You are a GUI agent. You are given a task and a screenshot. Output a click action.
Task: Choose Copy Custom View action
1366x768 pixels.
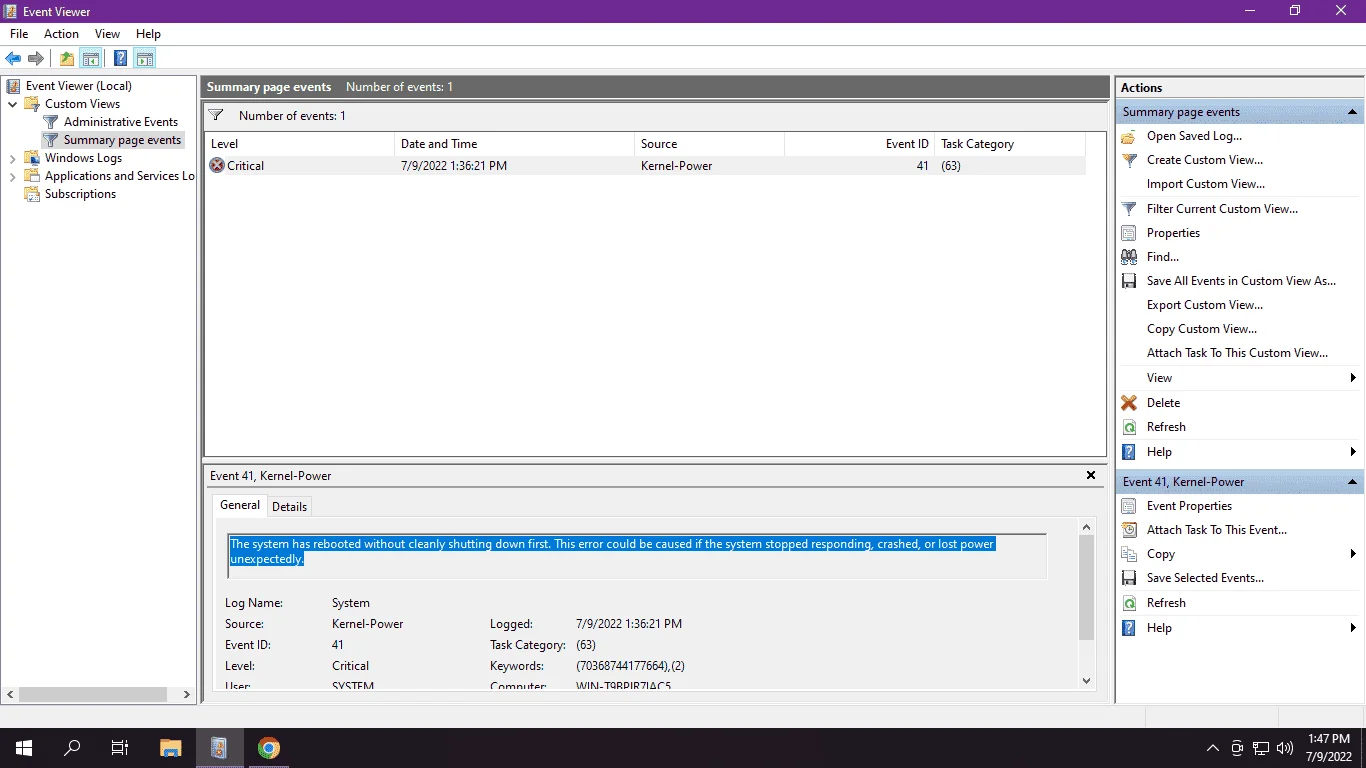[x=1202, y=329]
